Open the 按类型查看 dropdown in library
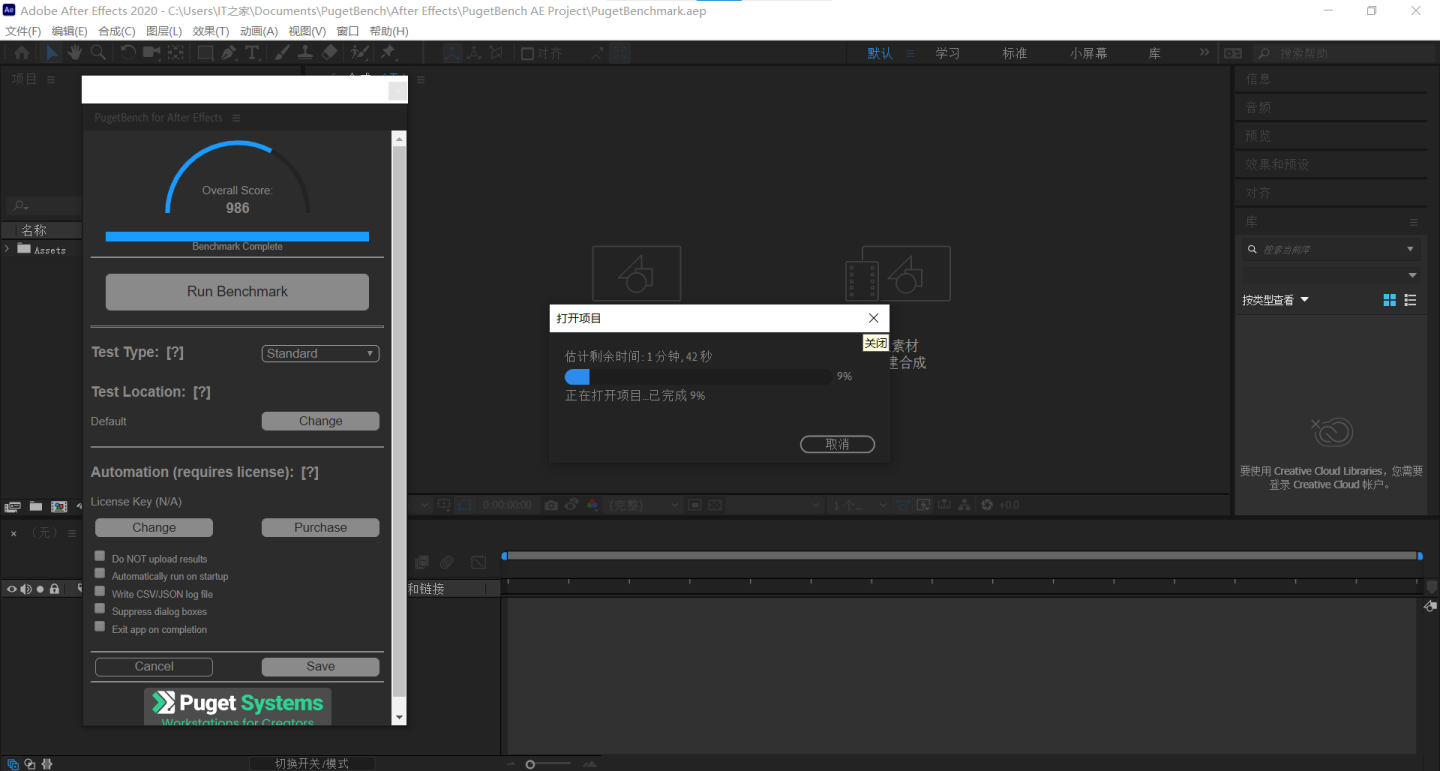Screen dimensions: 1440x771 coord(1275,300)
